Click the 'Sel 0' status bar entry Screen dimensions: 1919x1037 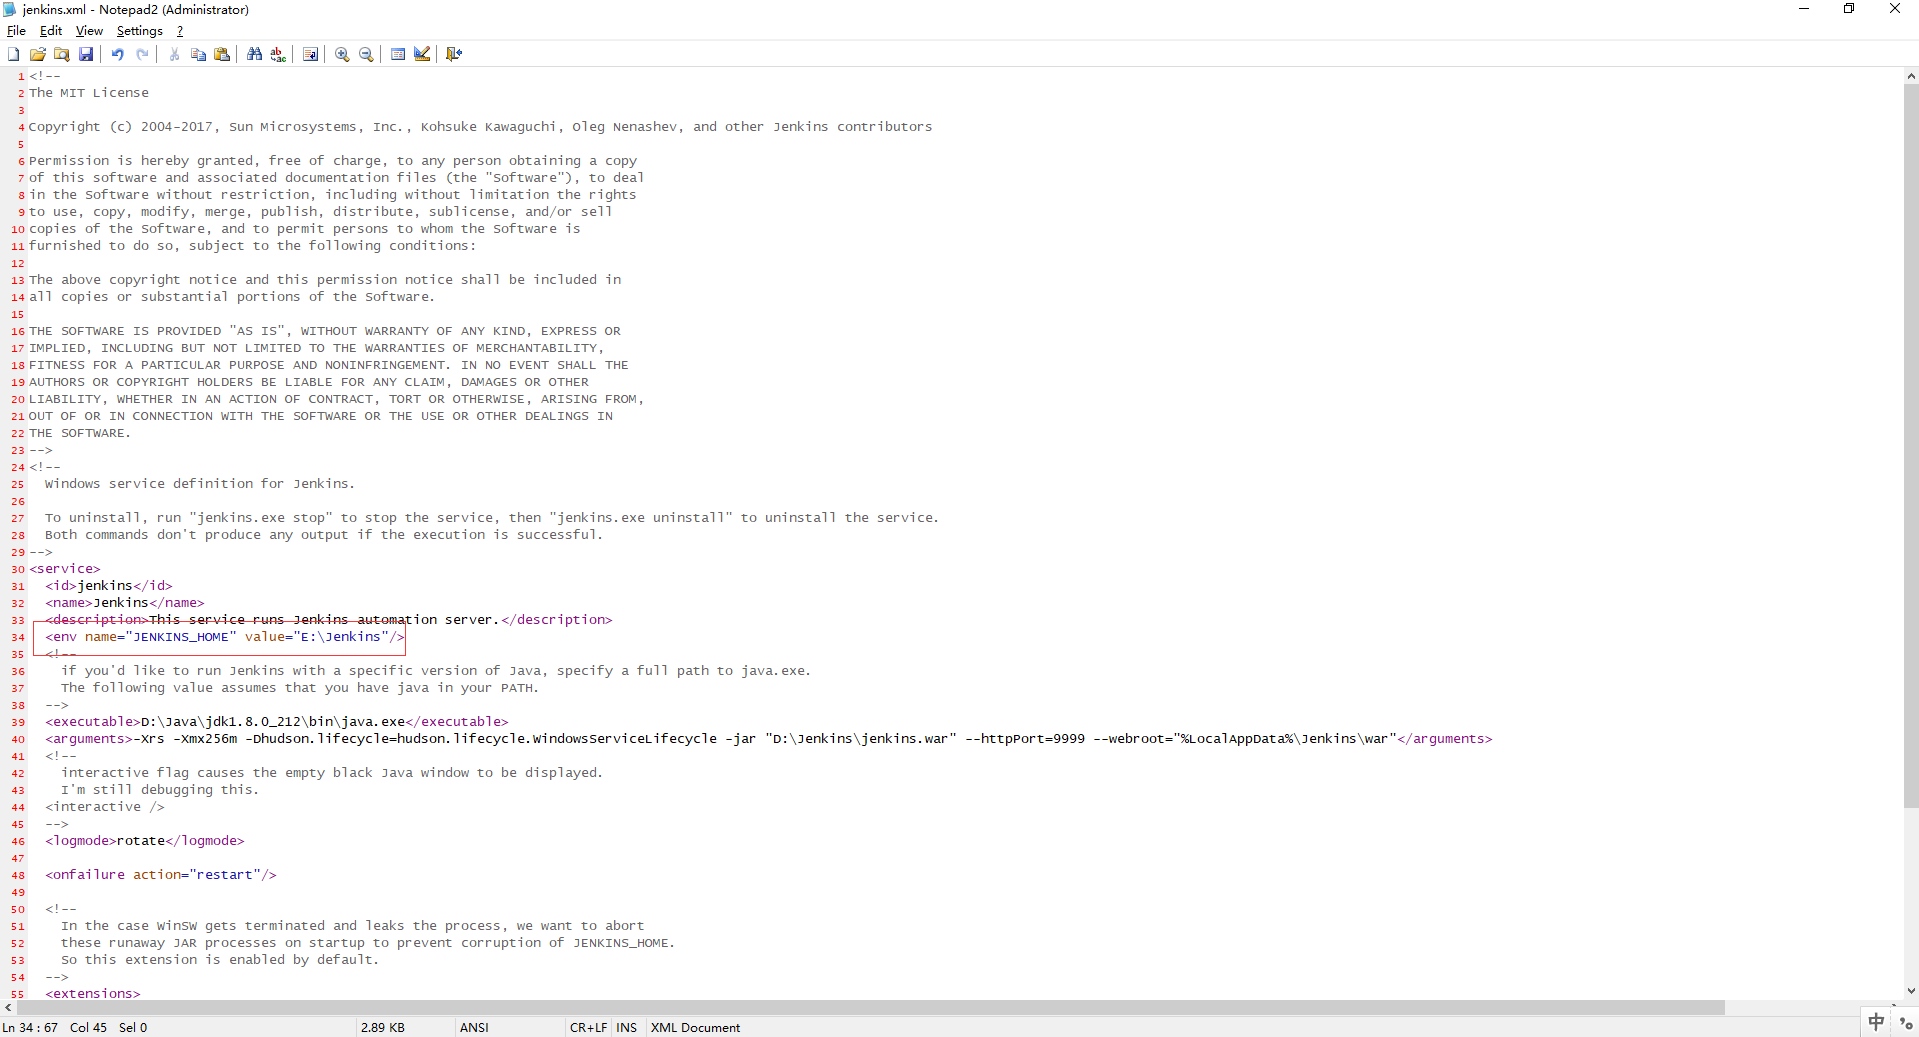pos(133,1028)
